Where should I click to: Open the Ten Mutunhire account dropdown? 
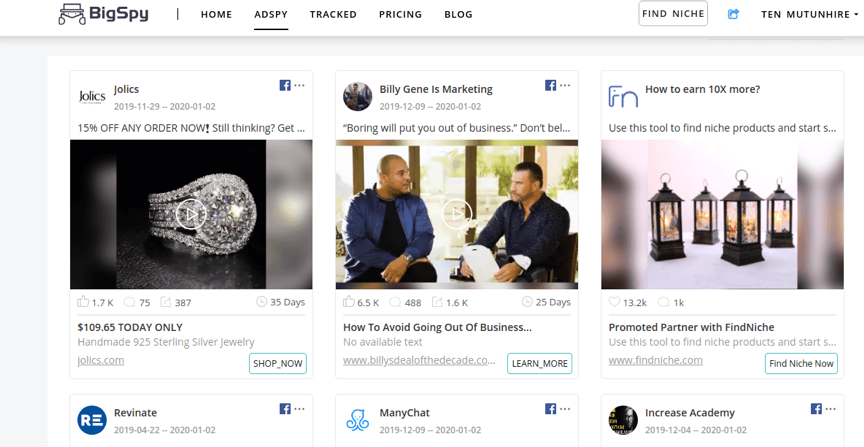point(810,15)
